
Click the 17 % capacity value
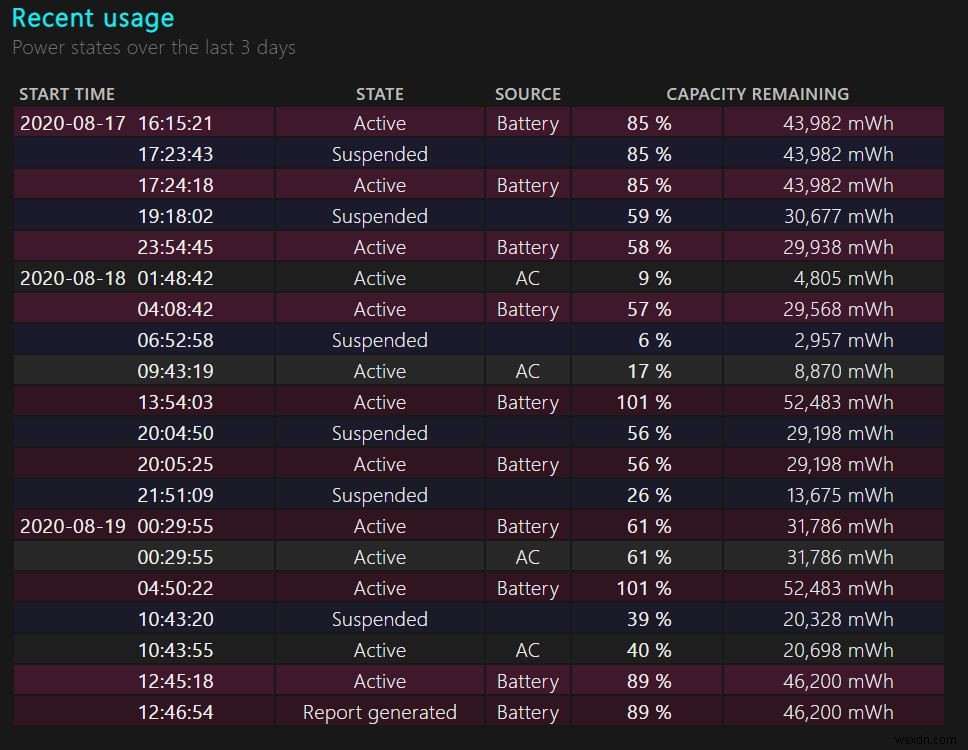[649, 371]
